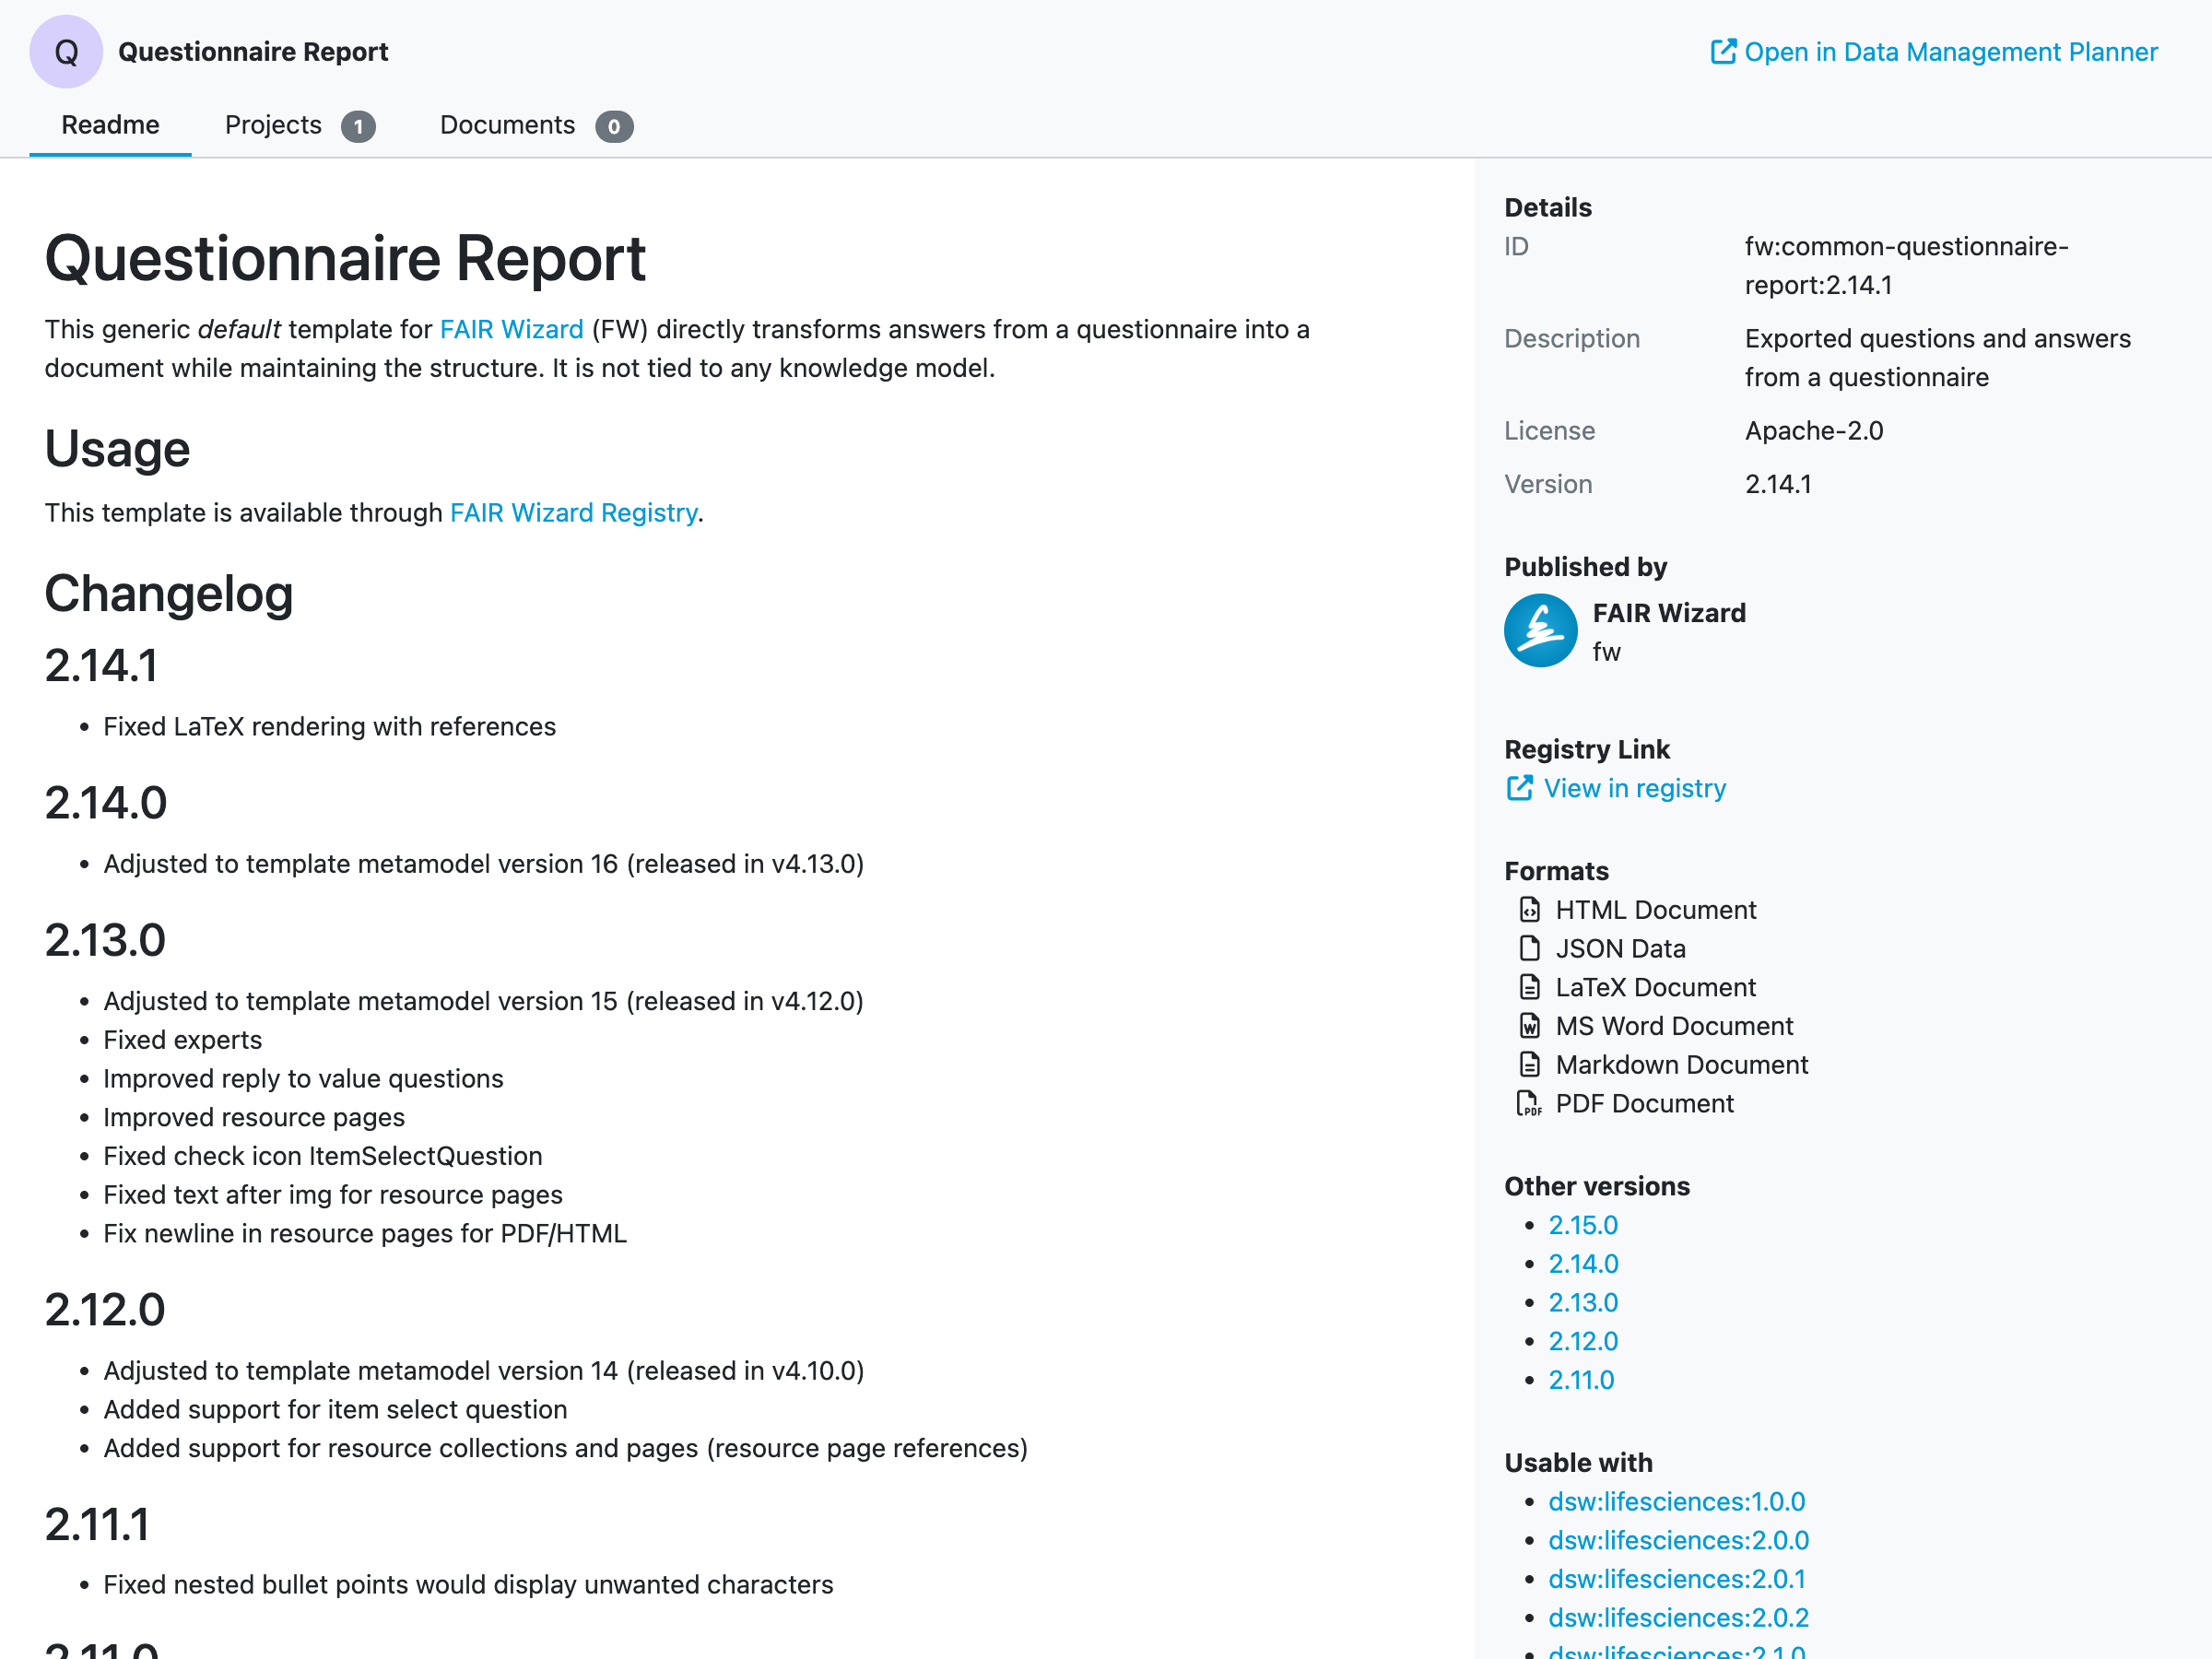This screenshot has width=2212, height=1659.
Task: Click the 2.14.0 changelog heading
Action: [x=106, y=804]
